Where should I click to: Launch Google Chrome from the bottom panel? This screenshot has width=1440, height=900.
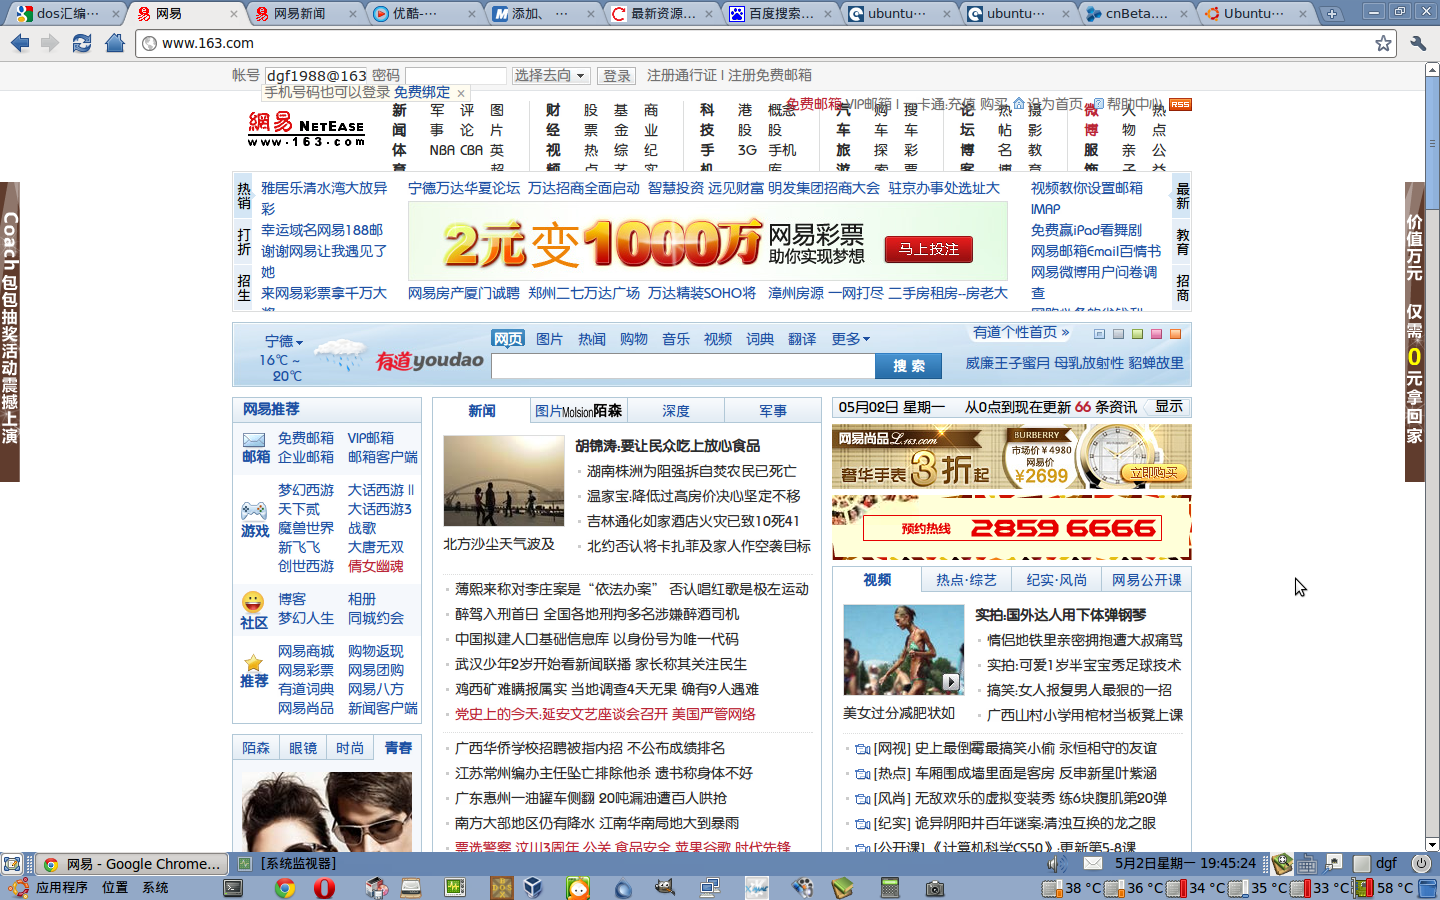pyautogui.click(x=285, y=887)
